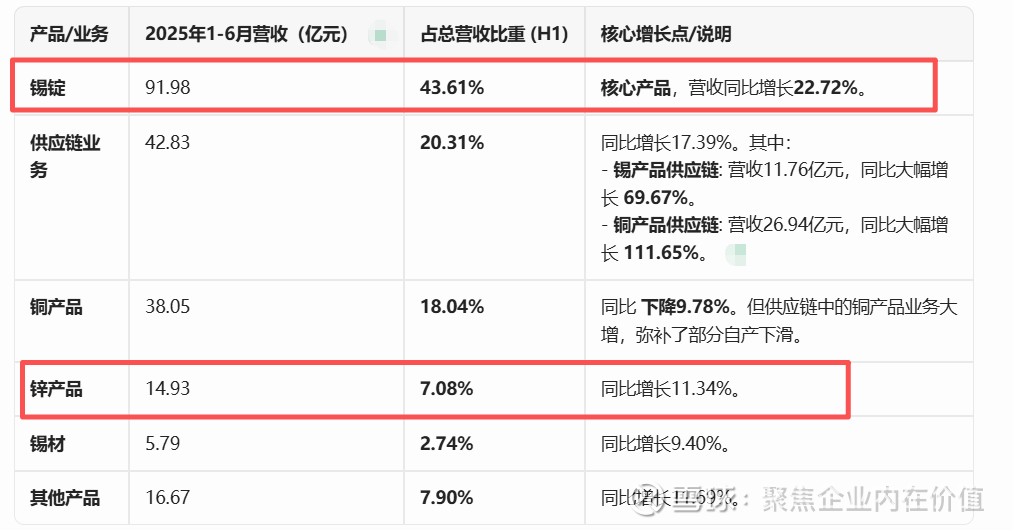Click the 43.61% share cell
This screenshot has width=1013, height=530.
[x=452, y=88]
